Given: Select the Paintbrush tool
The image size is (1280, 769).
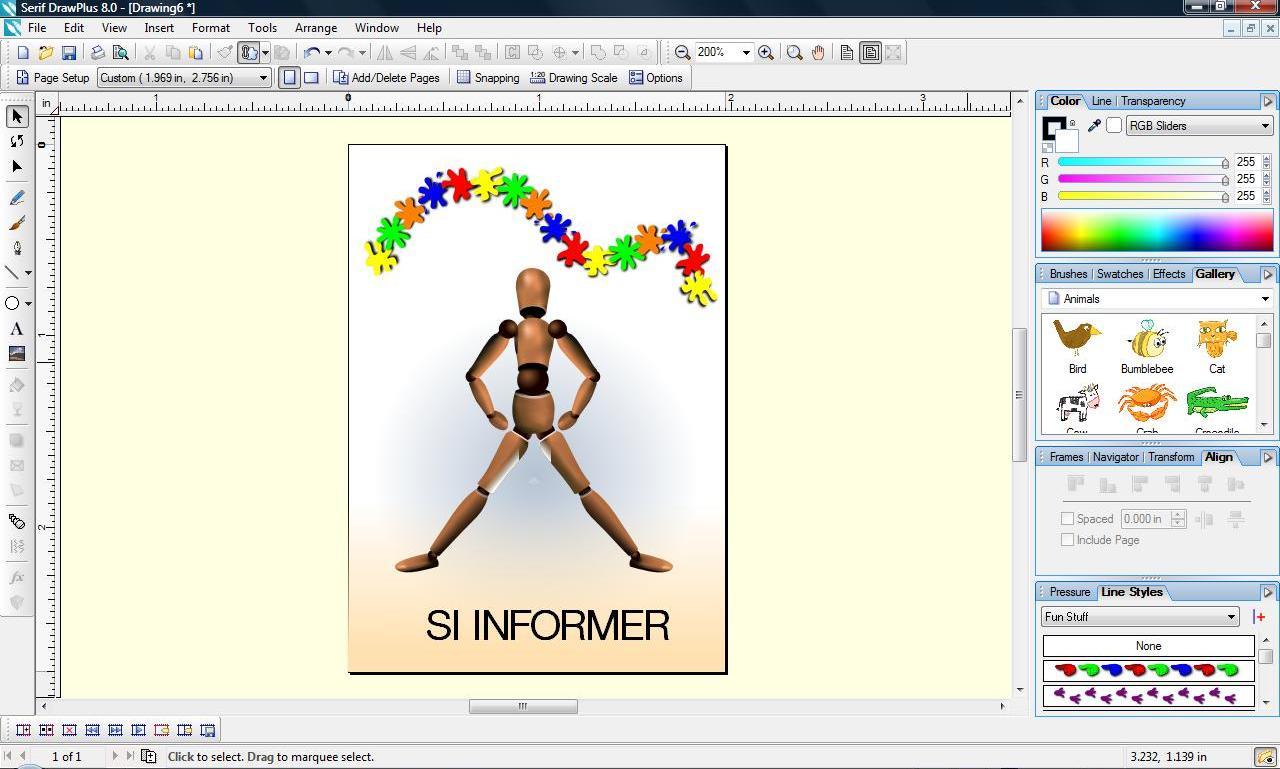Looking at the screenshot, I should tap(17, 223).
